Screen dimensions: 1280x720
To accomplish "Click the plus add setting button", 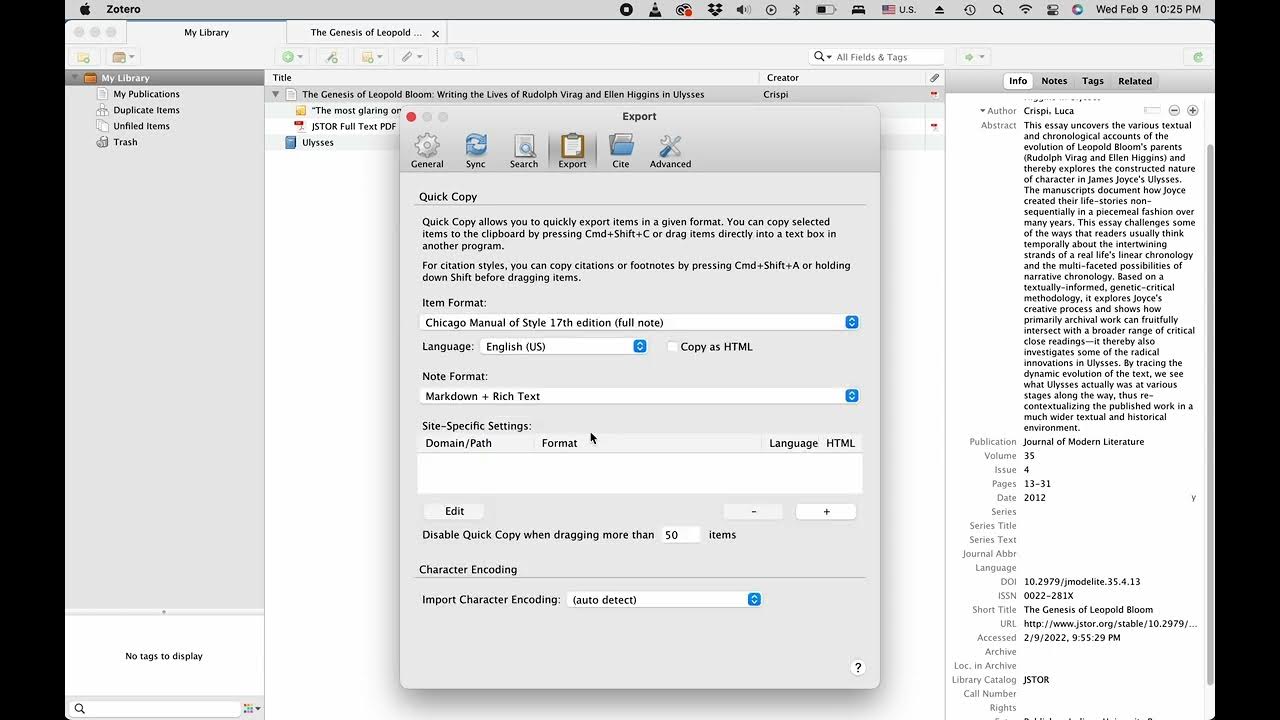I will pyautogui.click(x=826, y=511).
